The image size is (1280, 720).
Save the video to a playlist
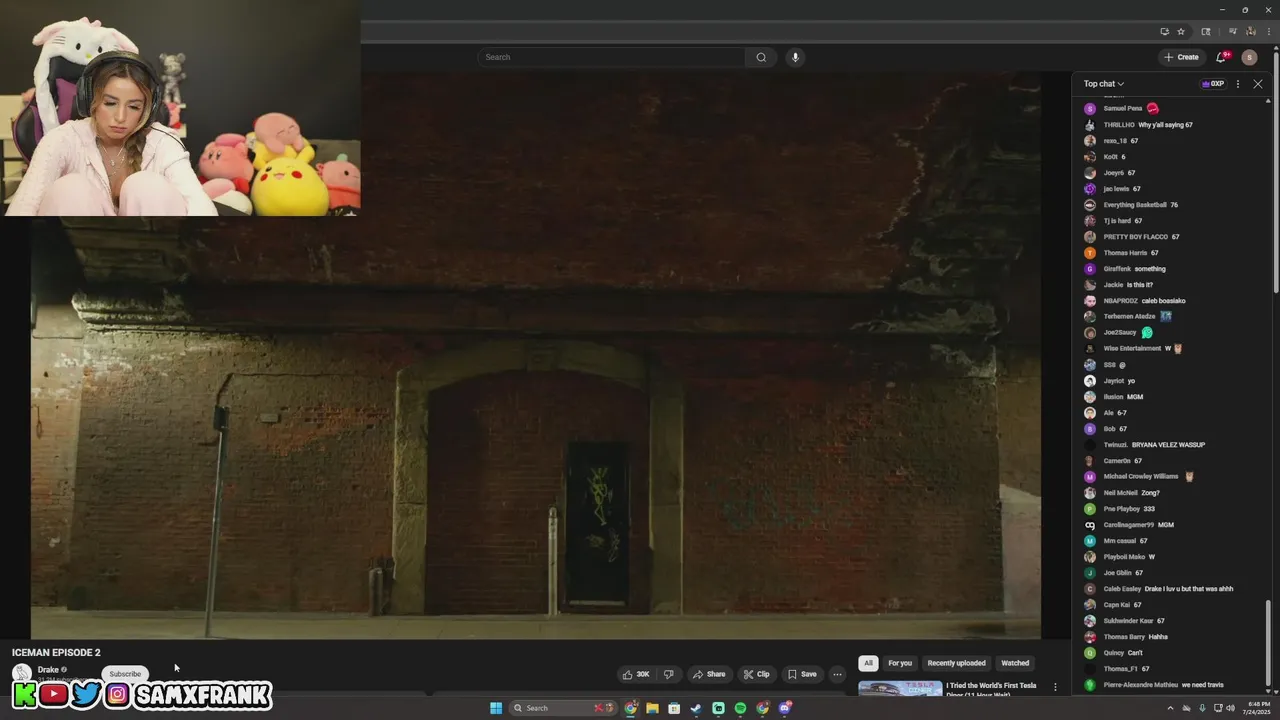pyautogui.click(x=802, y=674)
